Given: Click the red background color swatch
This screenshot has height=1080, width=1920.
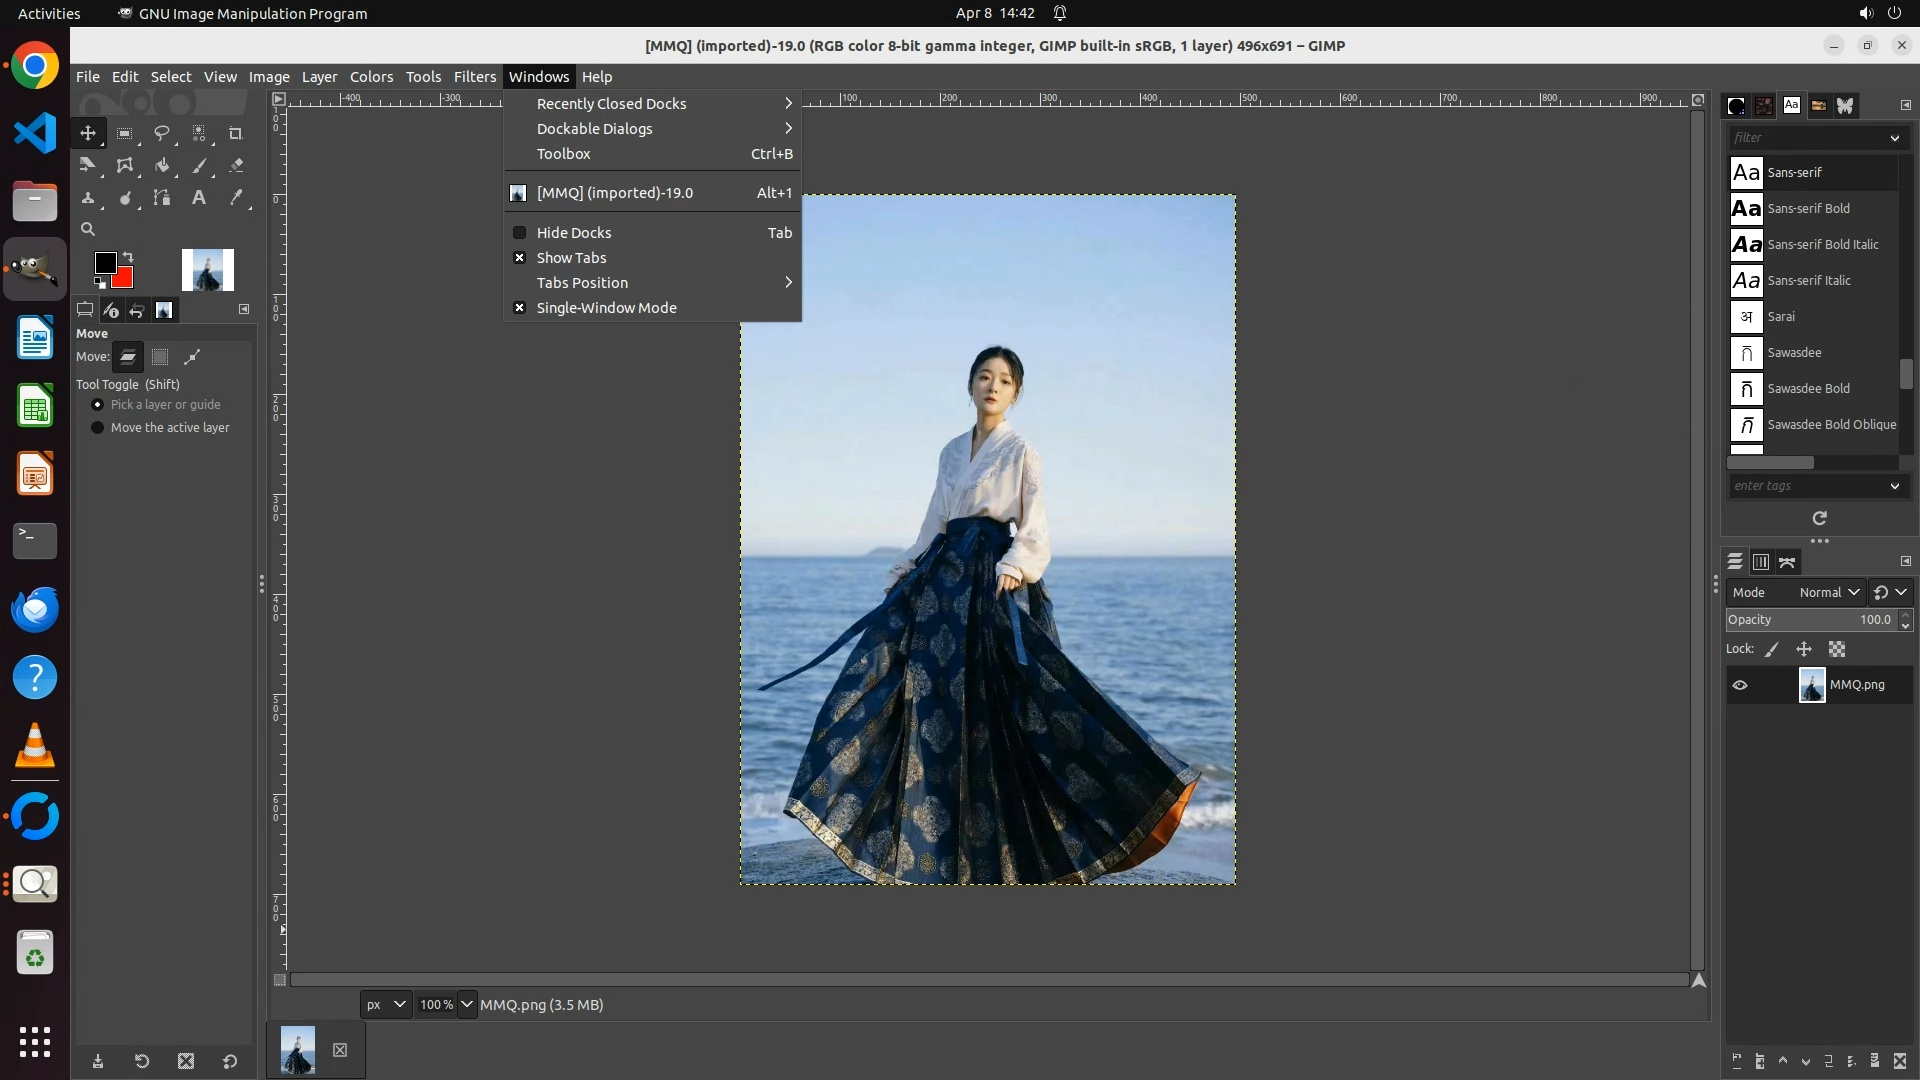Looking at the screenshot, I should pyautogui.click(x=125, y=280).
